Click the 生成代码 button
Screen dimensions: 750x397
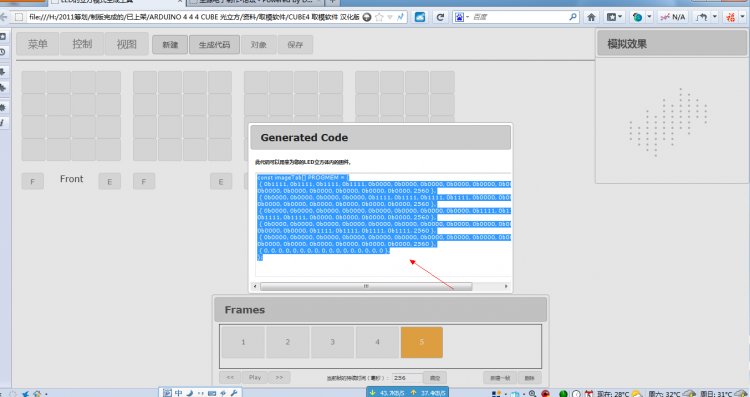coord(214,44)
